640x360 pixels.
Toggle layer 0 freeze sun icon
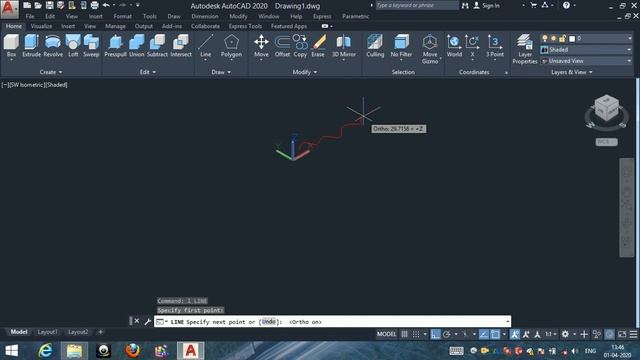tap(553, 38)
